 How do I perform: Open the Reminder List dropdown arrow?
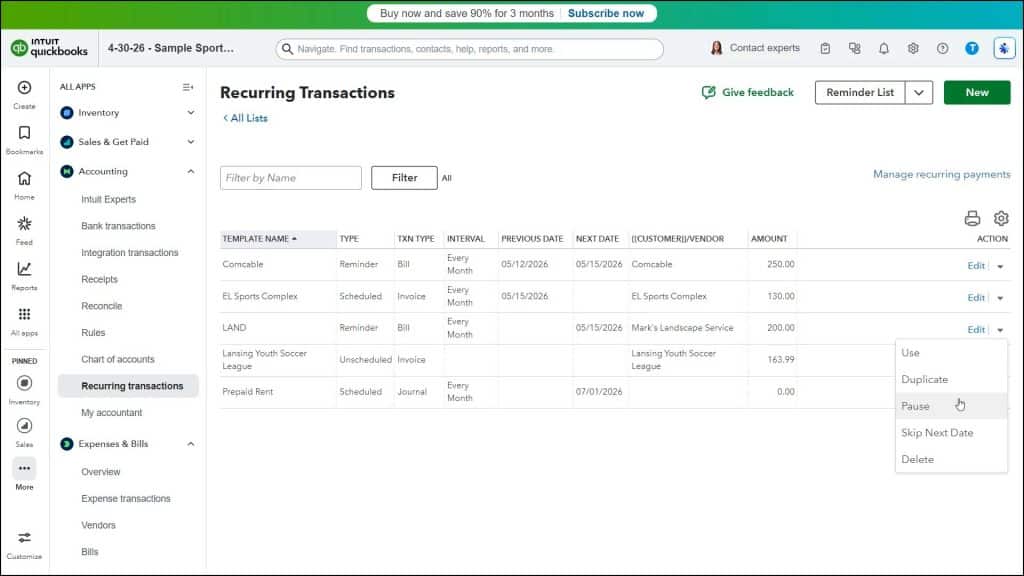(x=919, y=93)
